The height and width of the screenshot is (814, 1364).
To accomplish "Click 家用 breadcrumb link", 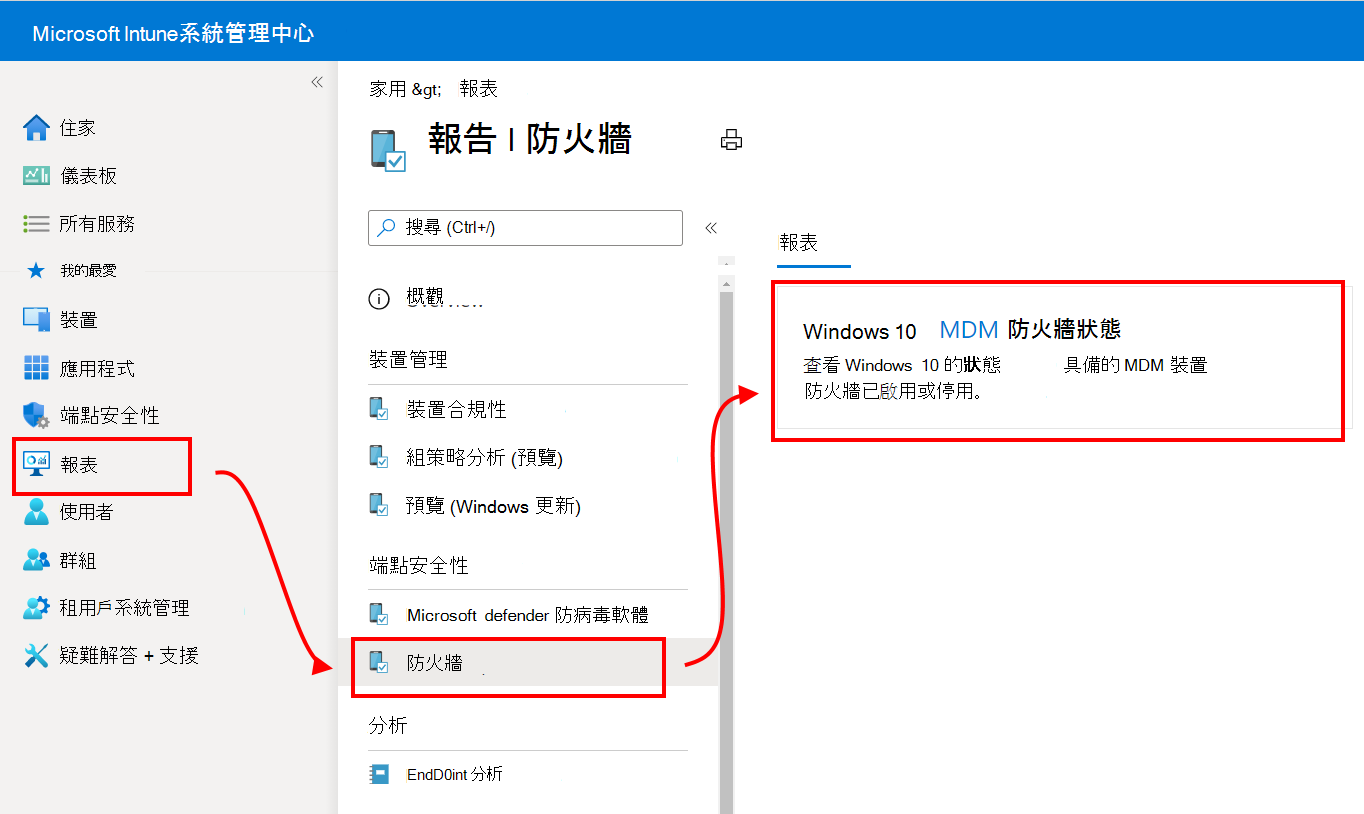I will click(388, 89).
